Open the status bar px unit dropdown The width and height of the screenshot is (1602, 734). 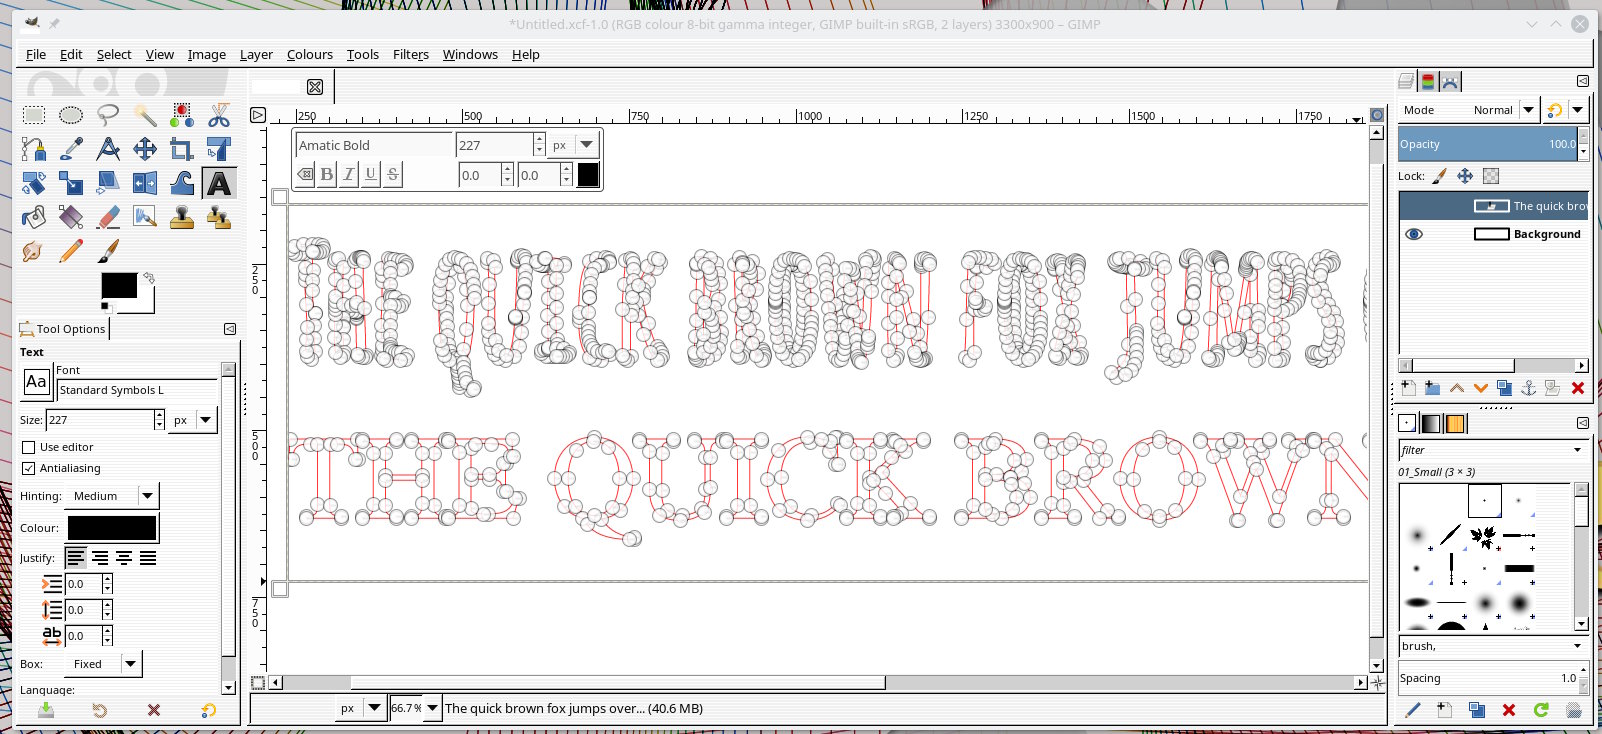(360, 708)
